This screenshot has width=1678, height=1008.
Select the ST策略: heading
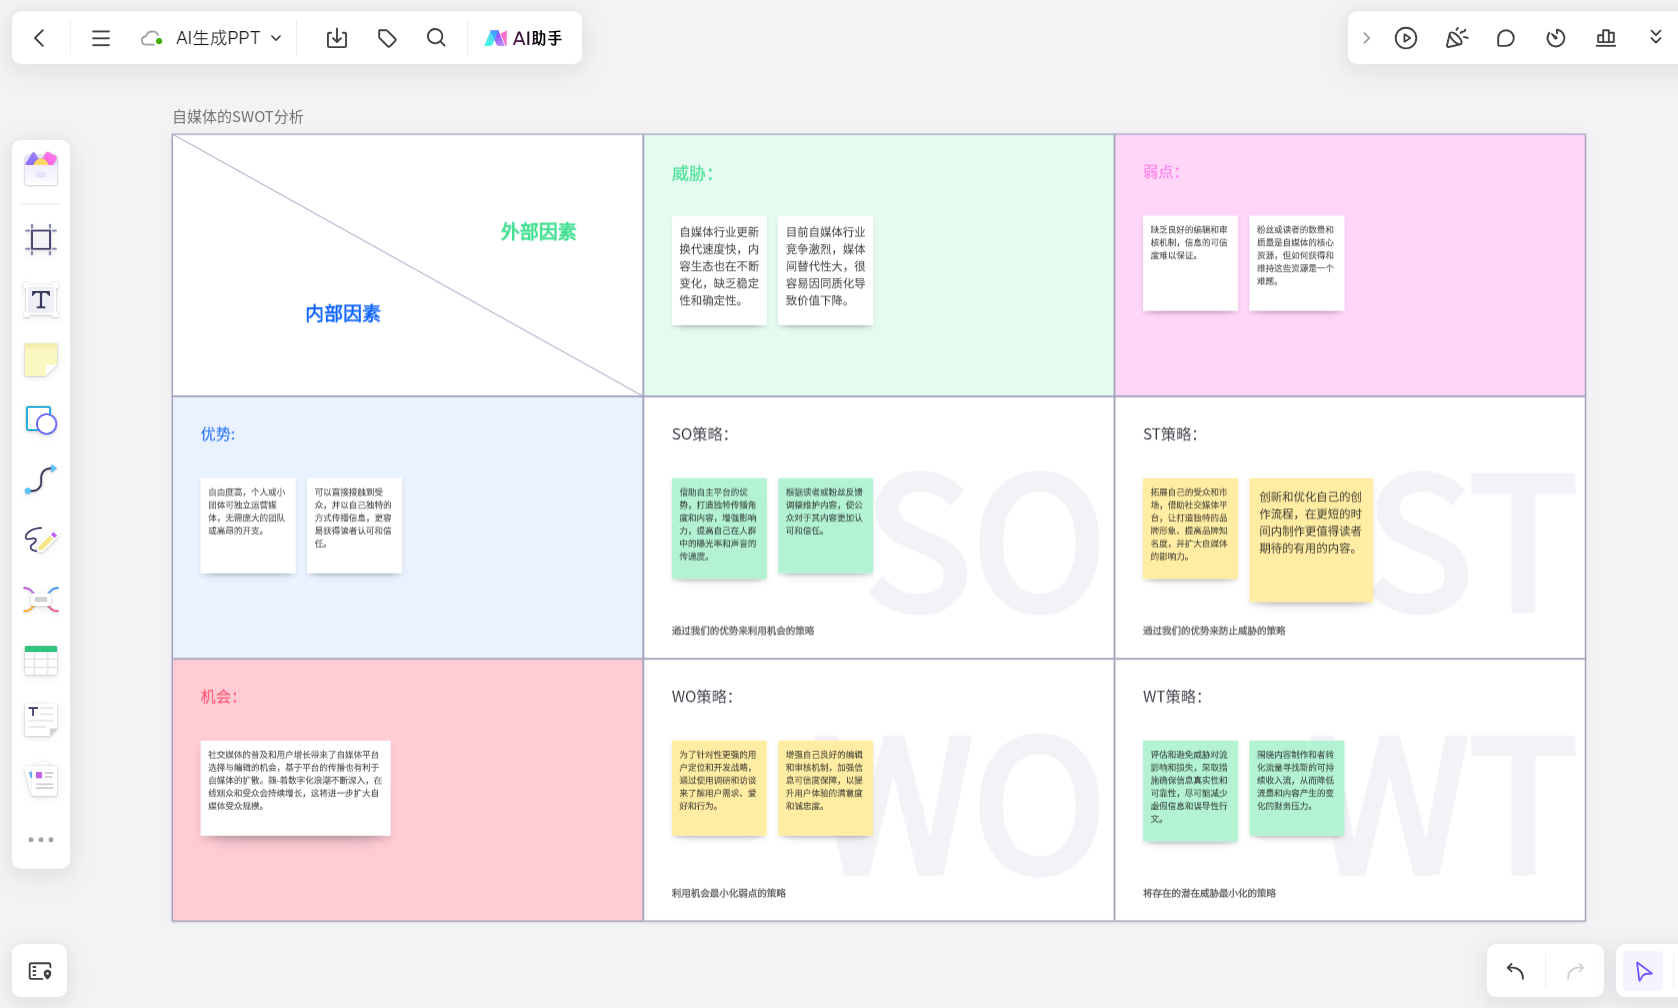1170,434
